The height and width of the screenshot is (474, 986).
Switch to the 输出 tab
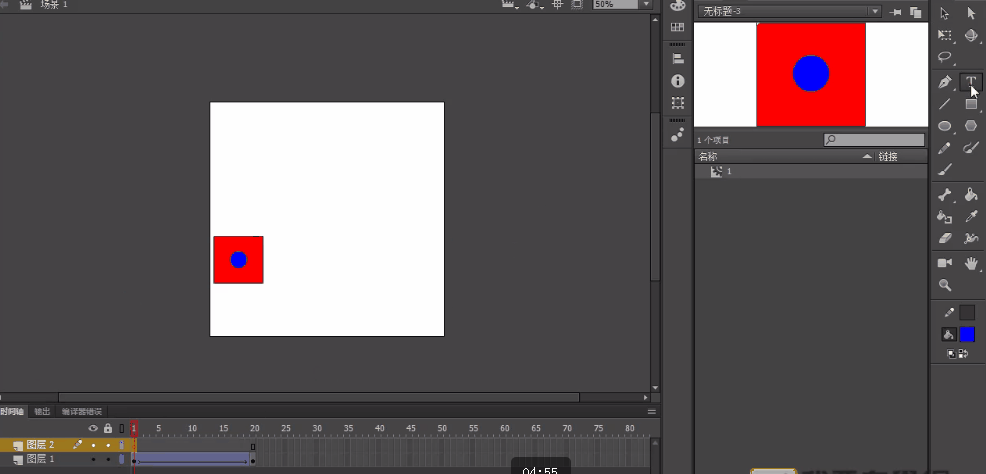[x=42, y=412]
